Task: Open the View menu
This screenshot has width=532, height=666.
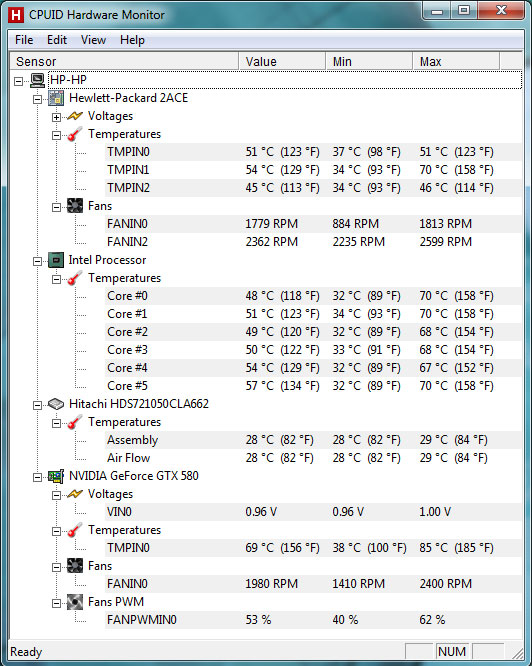Action: click(x=93, y=40)
